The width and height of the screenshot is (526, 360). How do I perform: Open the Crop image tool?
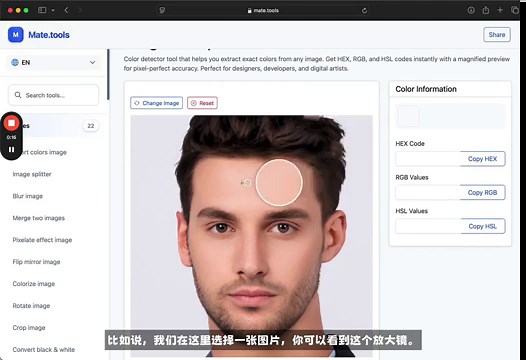tap(29, 328)
